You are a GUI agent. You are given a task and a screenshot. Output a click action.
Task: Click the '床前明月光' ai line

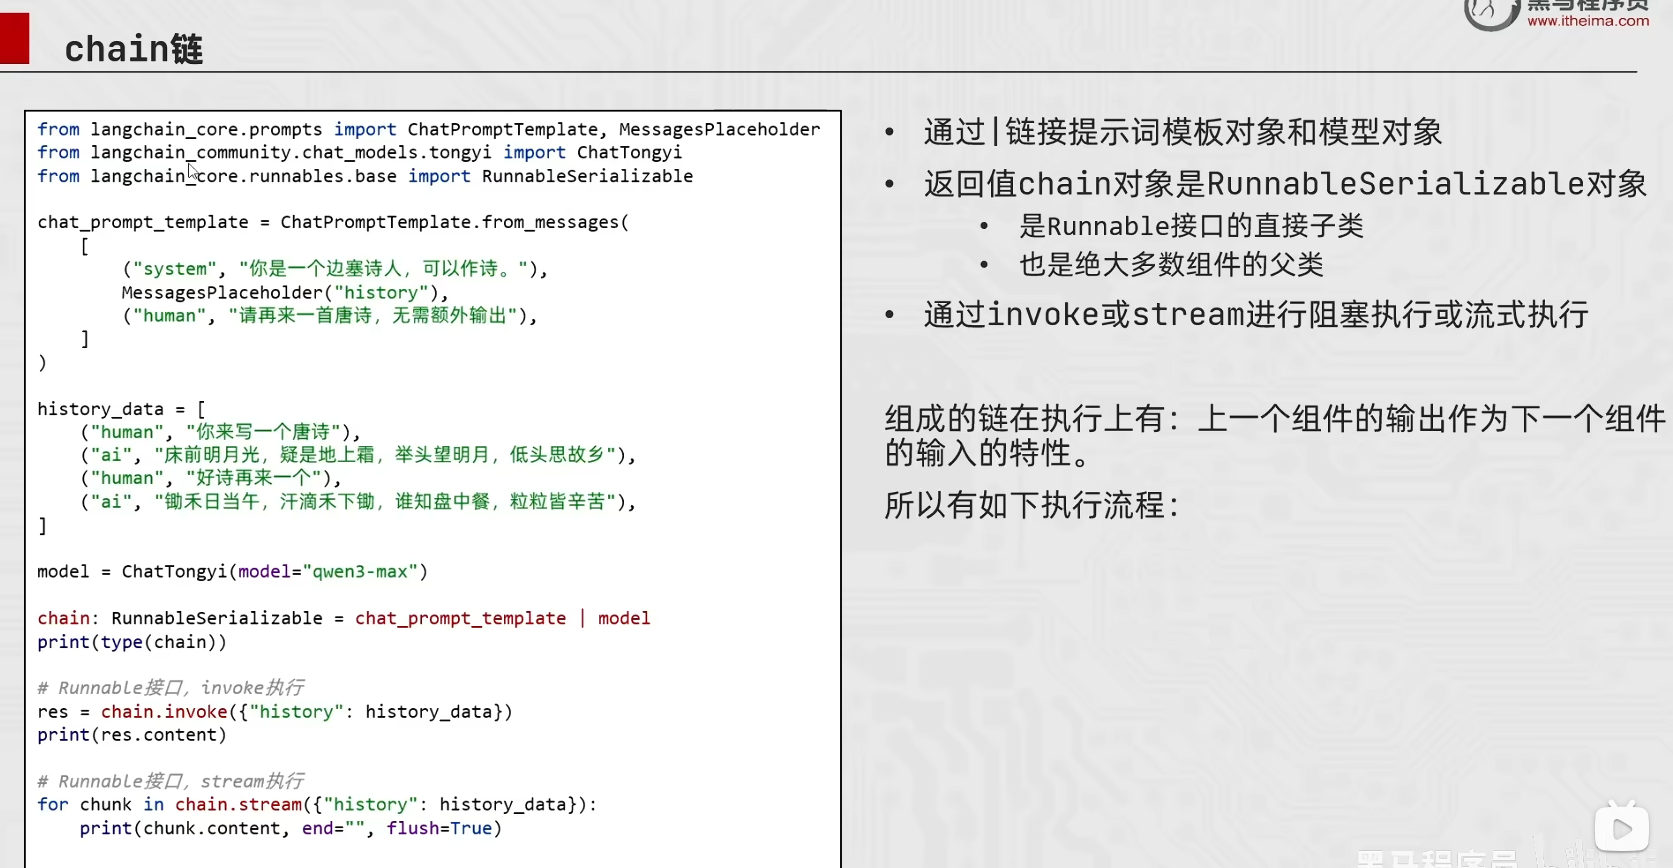(x=358, y=455)
